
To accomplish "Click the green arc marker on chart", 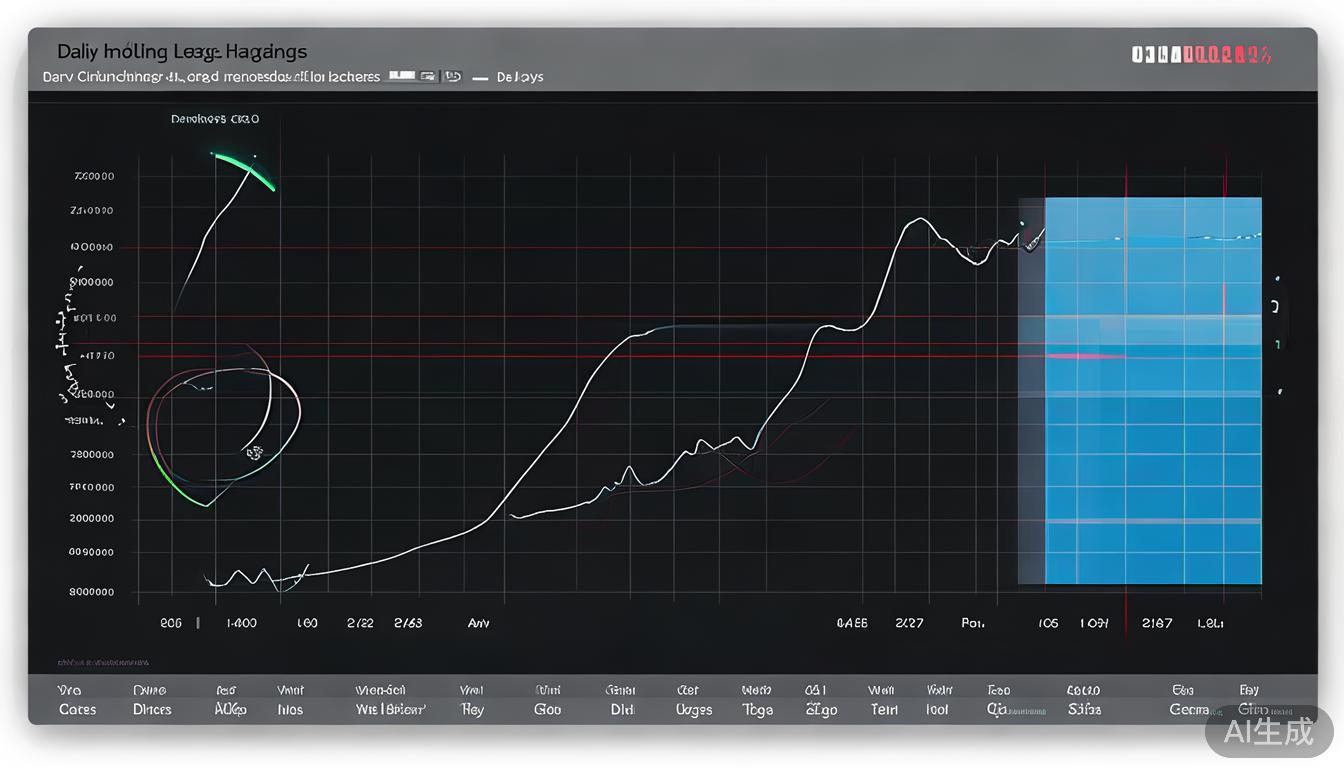I will [x=245, y=168].
